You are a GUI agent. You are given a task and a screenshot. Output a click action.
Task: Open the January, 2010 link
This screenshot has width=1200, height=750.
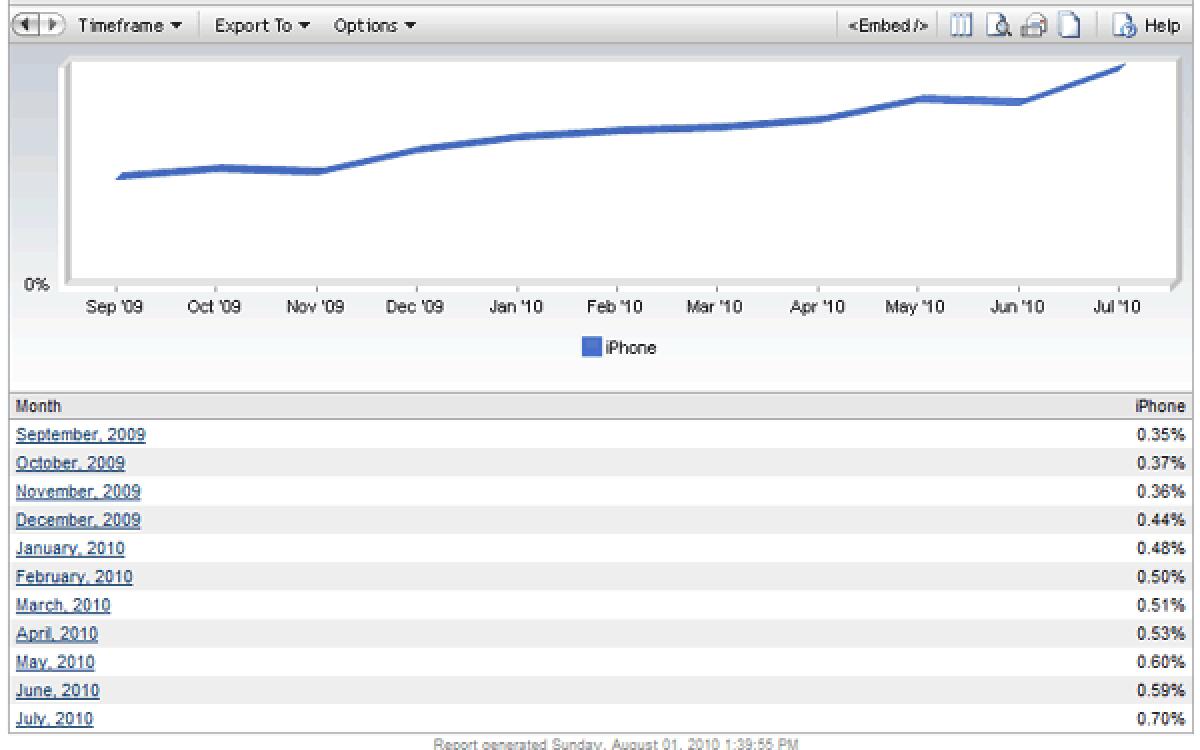point(71,548)
